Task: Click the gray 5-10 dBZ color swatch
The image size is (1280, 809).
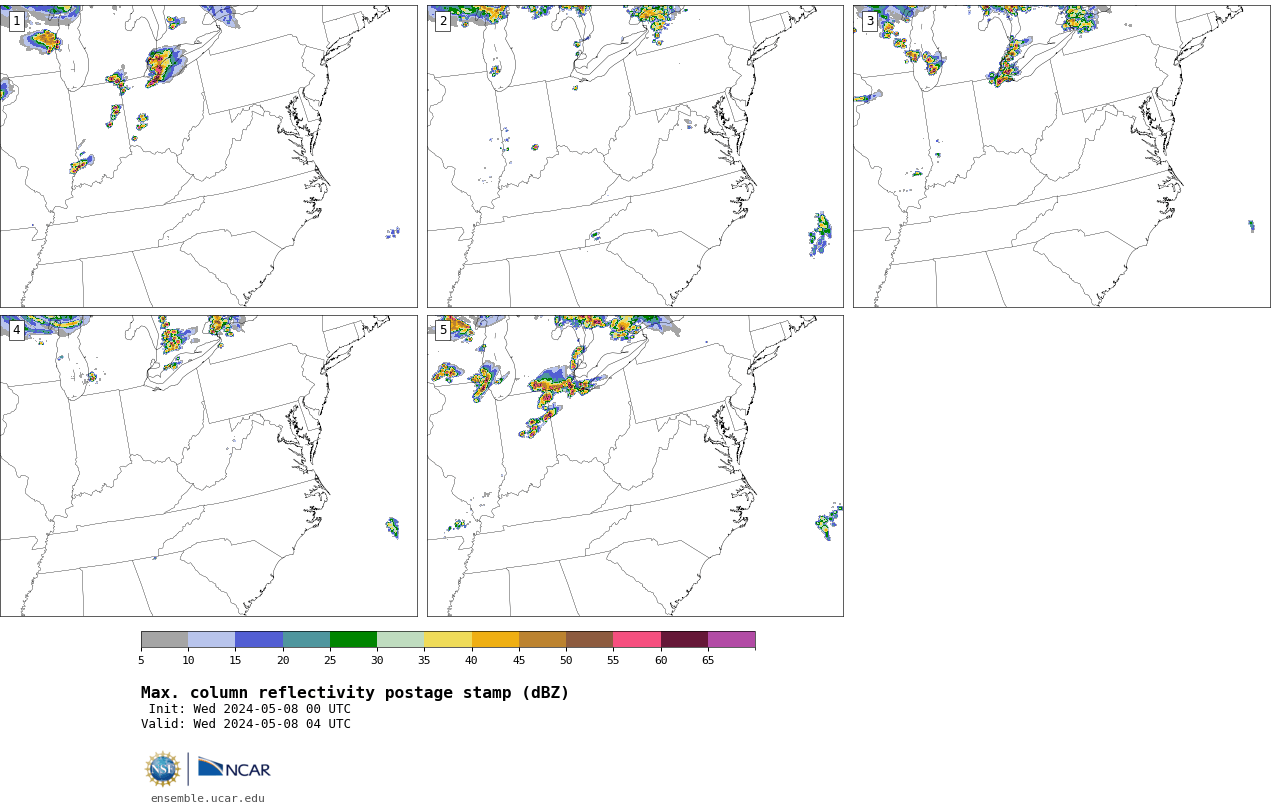Action: [x=164, y=640]
